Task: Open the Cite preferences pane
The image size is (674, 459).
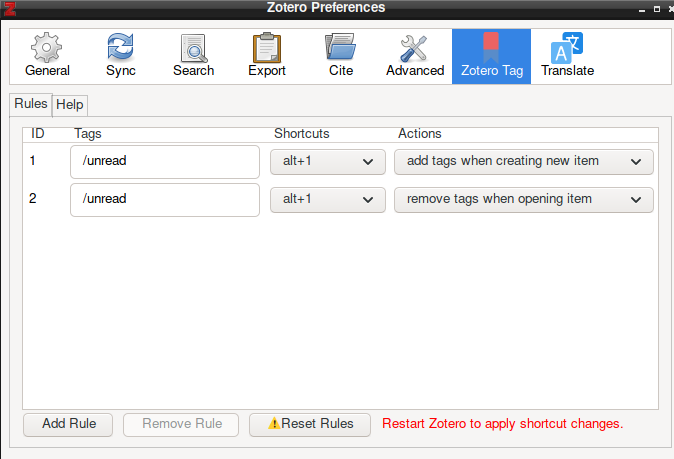Action: pyautogui.click(x=340, y=56)
